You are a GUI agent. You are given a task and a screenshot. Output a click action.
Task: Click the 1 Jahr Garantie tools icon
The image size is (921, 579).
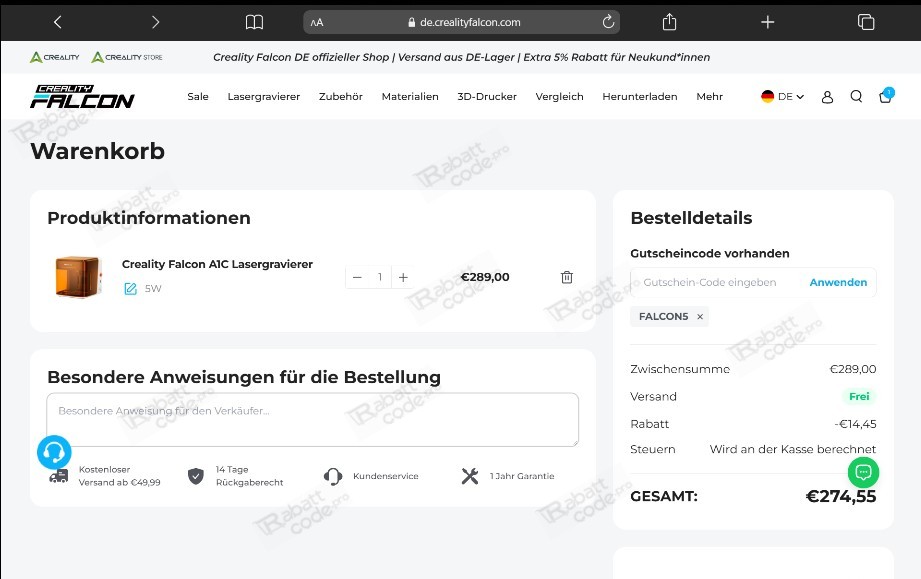point(470,476)
